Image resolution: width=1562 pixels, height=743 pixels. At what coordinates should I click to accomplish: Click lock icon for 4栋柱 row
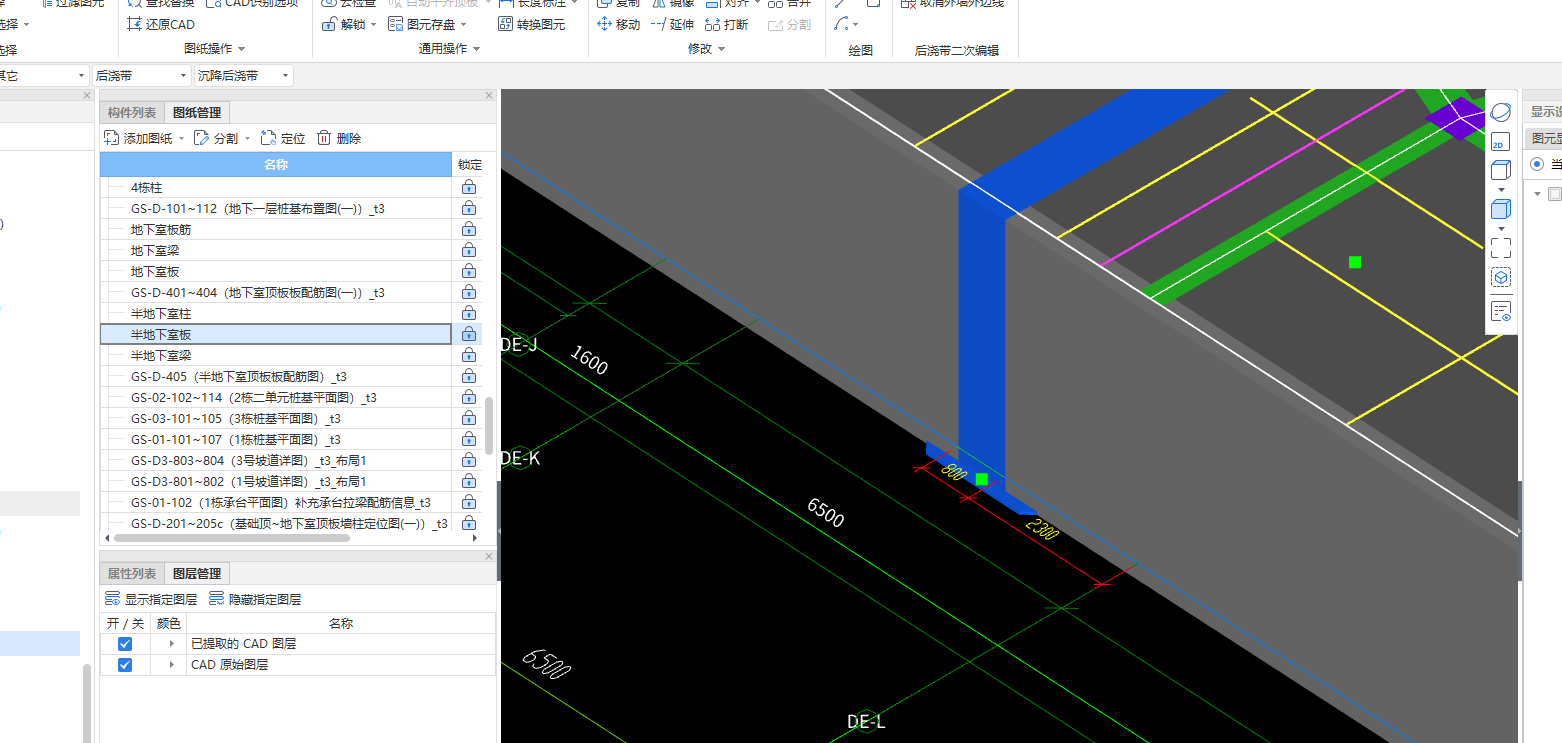[x=468, y=187]
